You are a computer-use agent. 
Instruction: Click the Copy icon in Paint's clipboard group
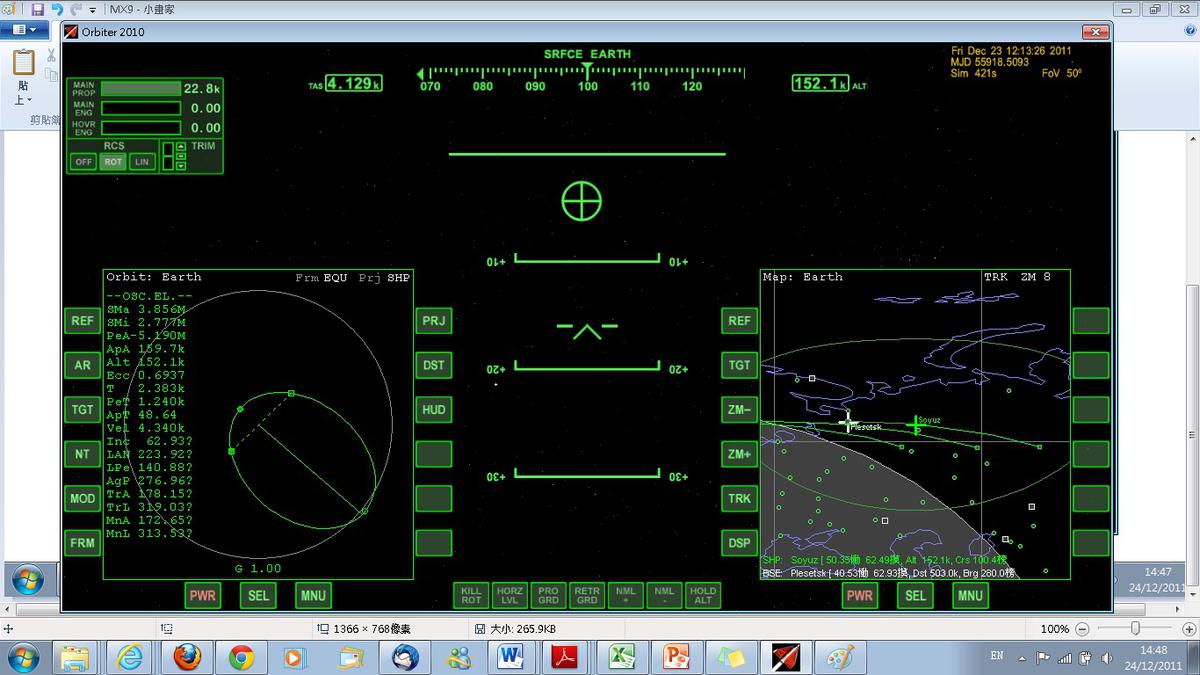(x=50, y=75)
